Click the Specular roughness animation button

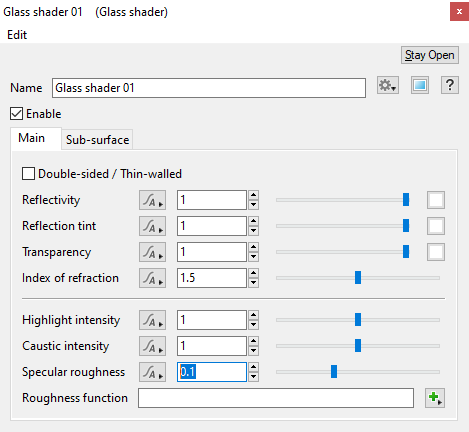click(x=152, y=372)
